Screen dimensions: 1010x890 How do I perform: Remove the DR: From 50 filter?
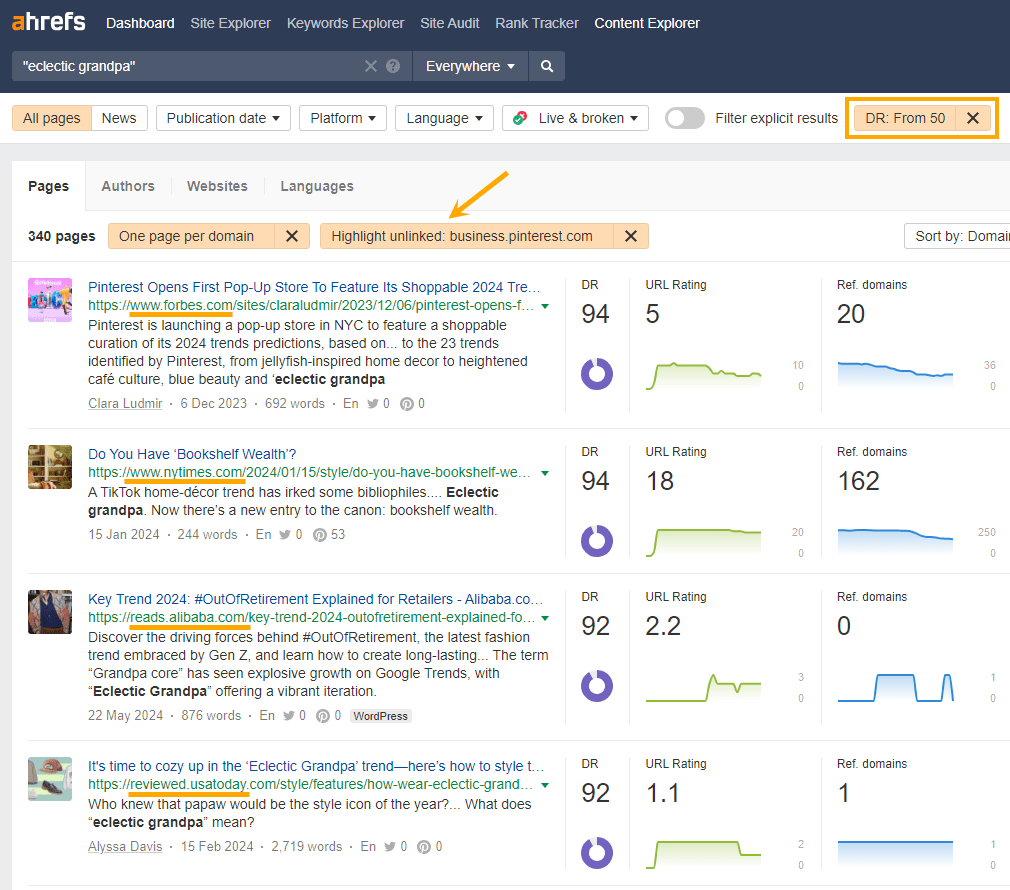pos(973,118)
